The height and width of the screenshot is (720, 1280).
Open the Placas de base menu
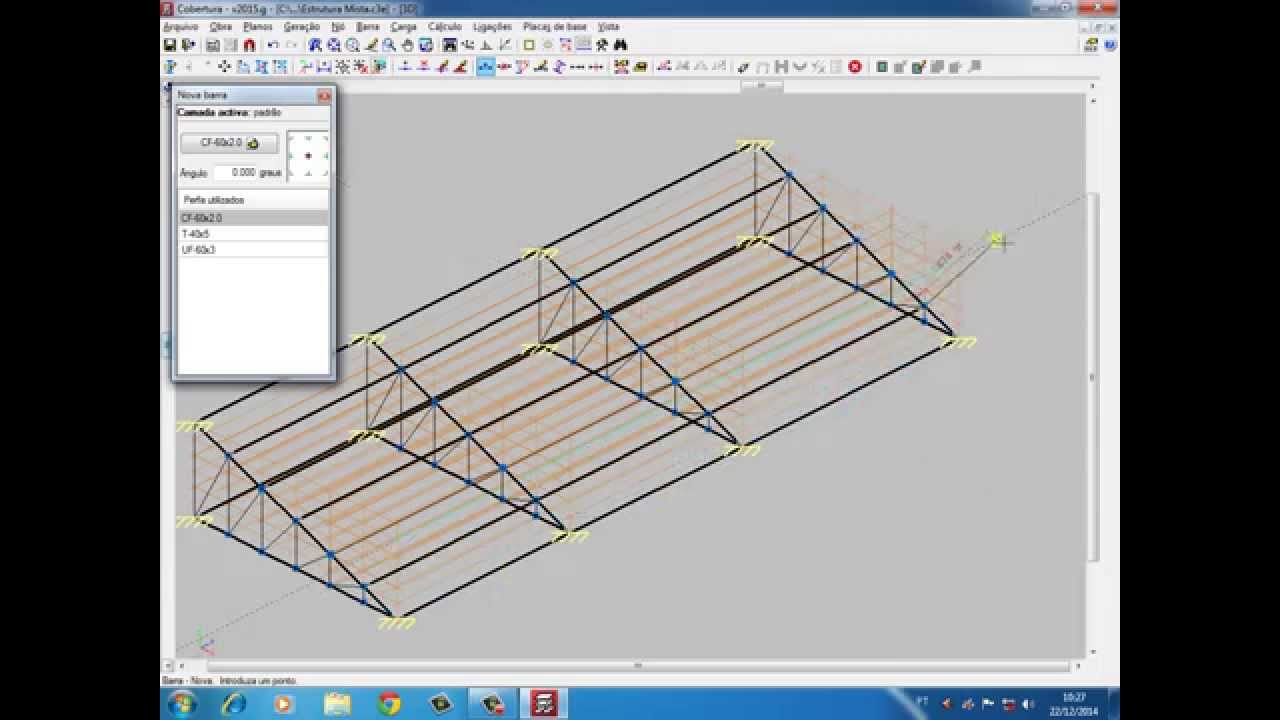[555, 27]
